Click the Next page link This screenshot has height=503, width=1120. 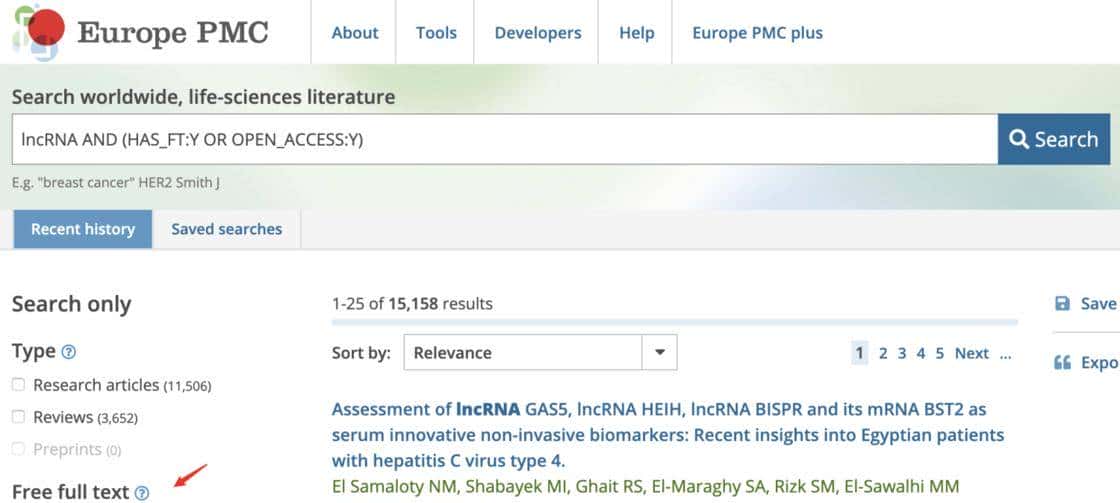(971, 353)
